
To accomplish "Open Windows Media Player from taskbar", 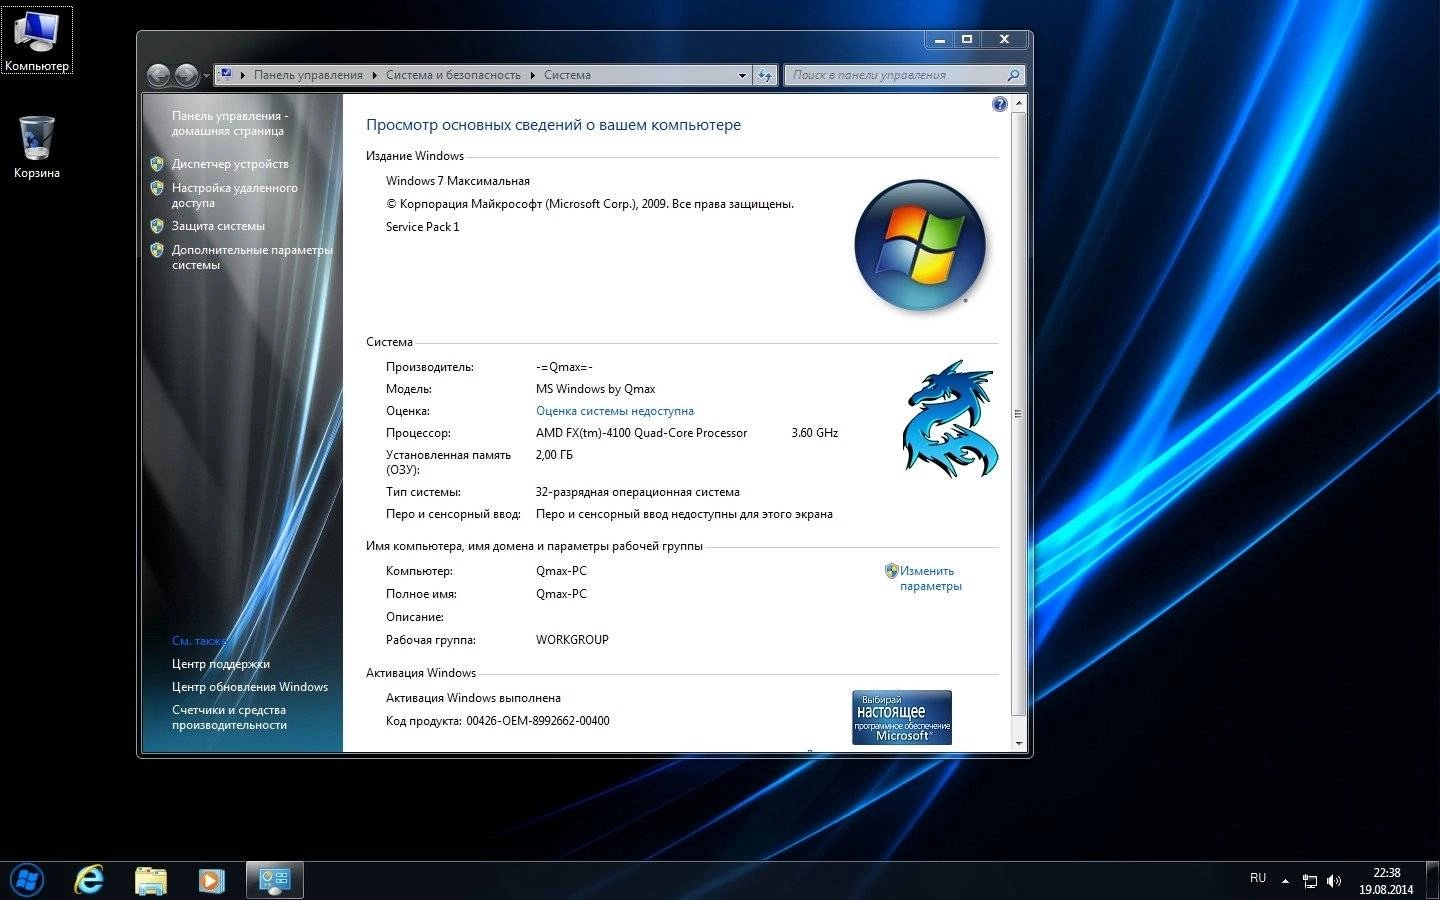I will coord(211,880).
